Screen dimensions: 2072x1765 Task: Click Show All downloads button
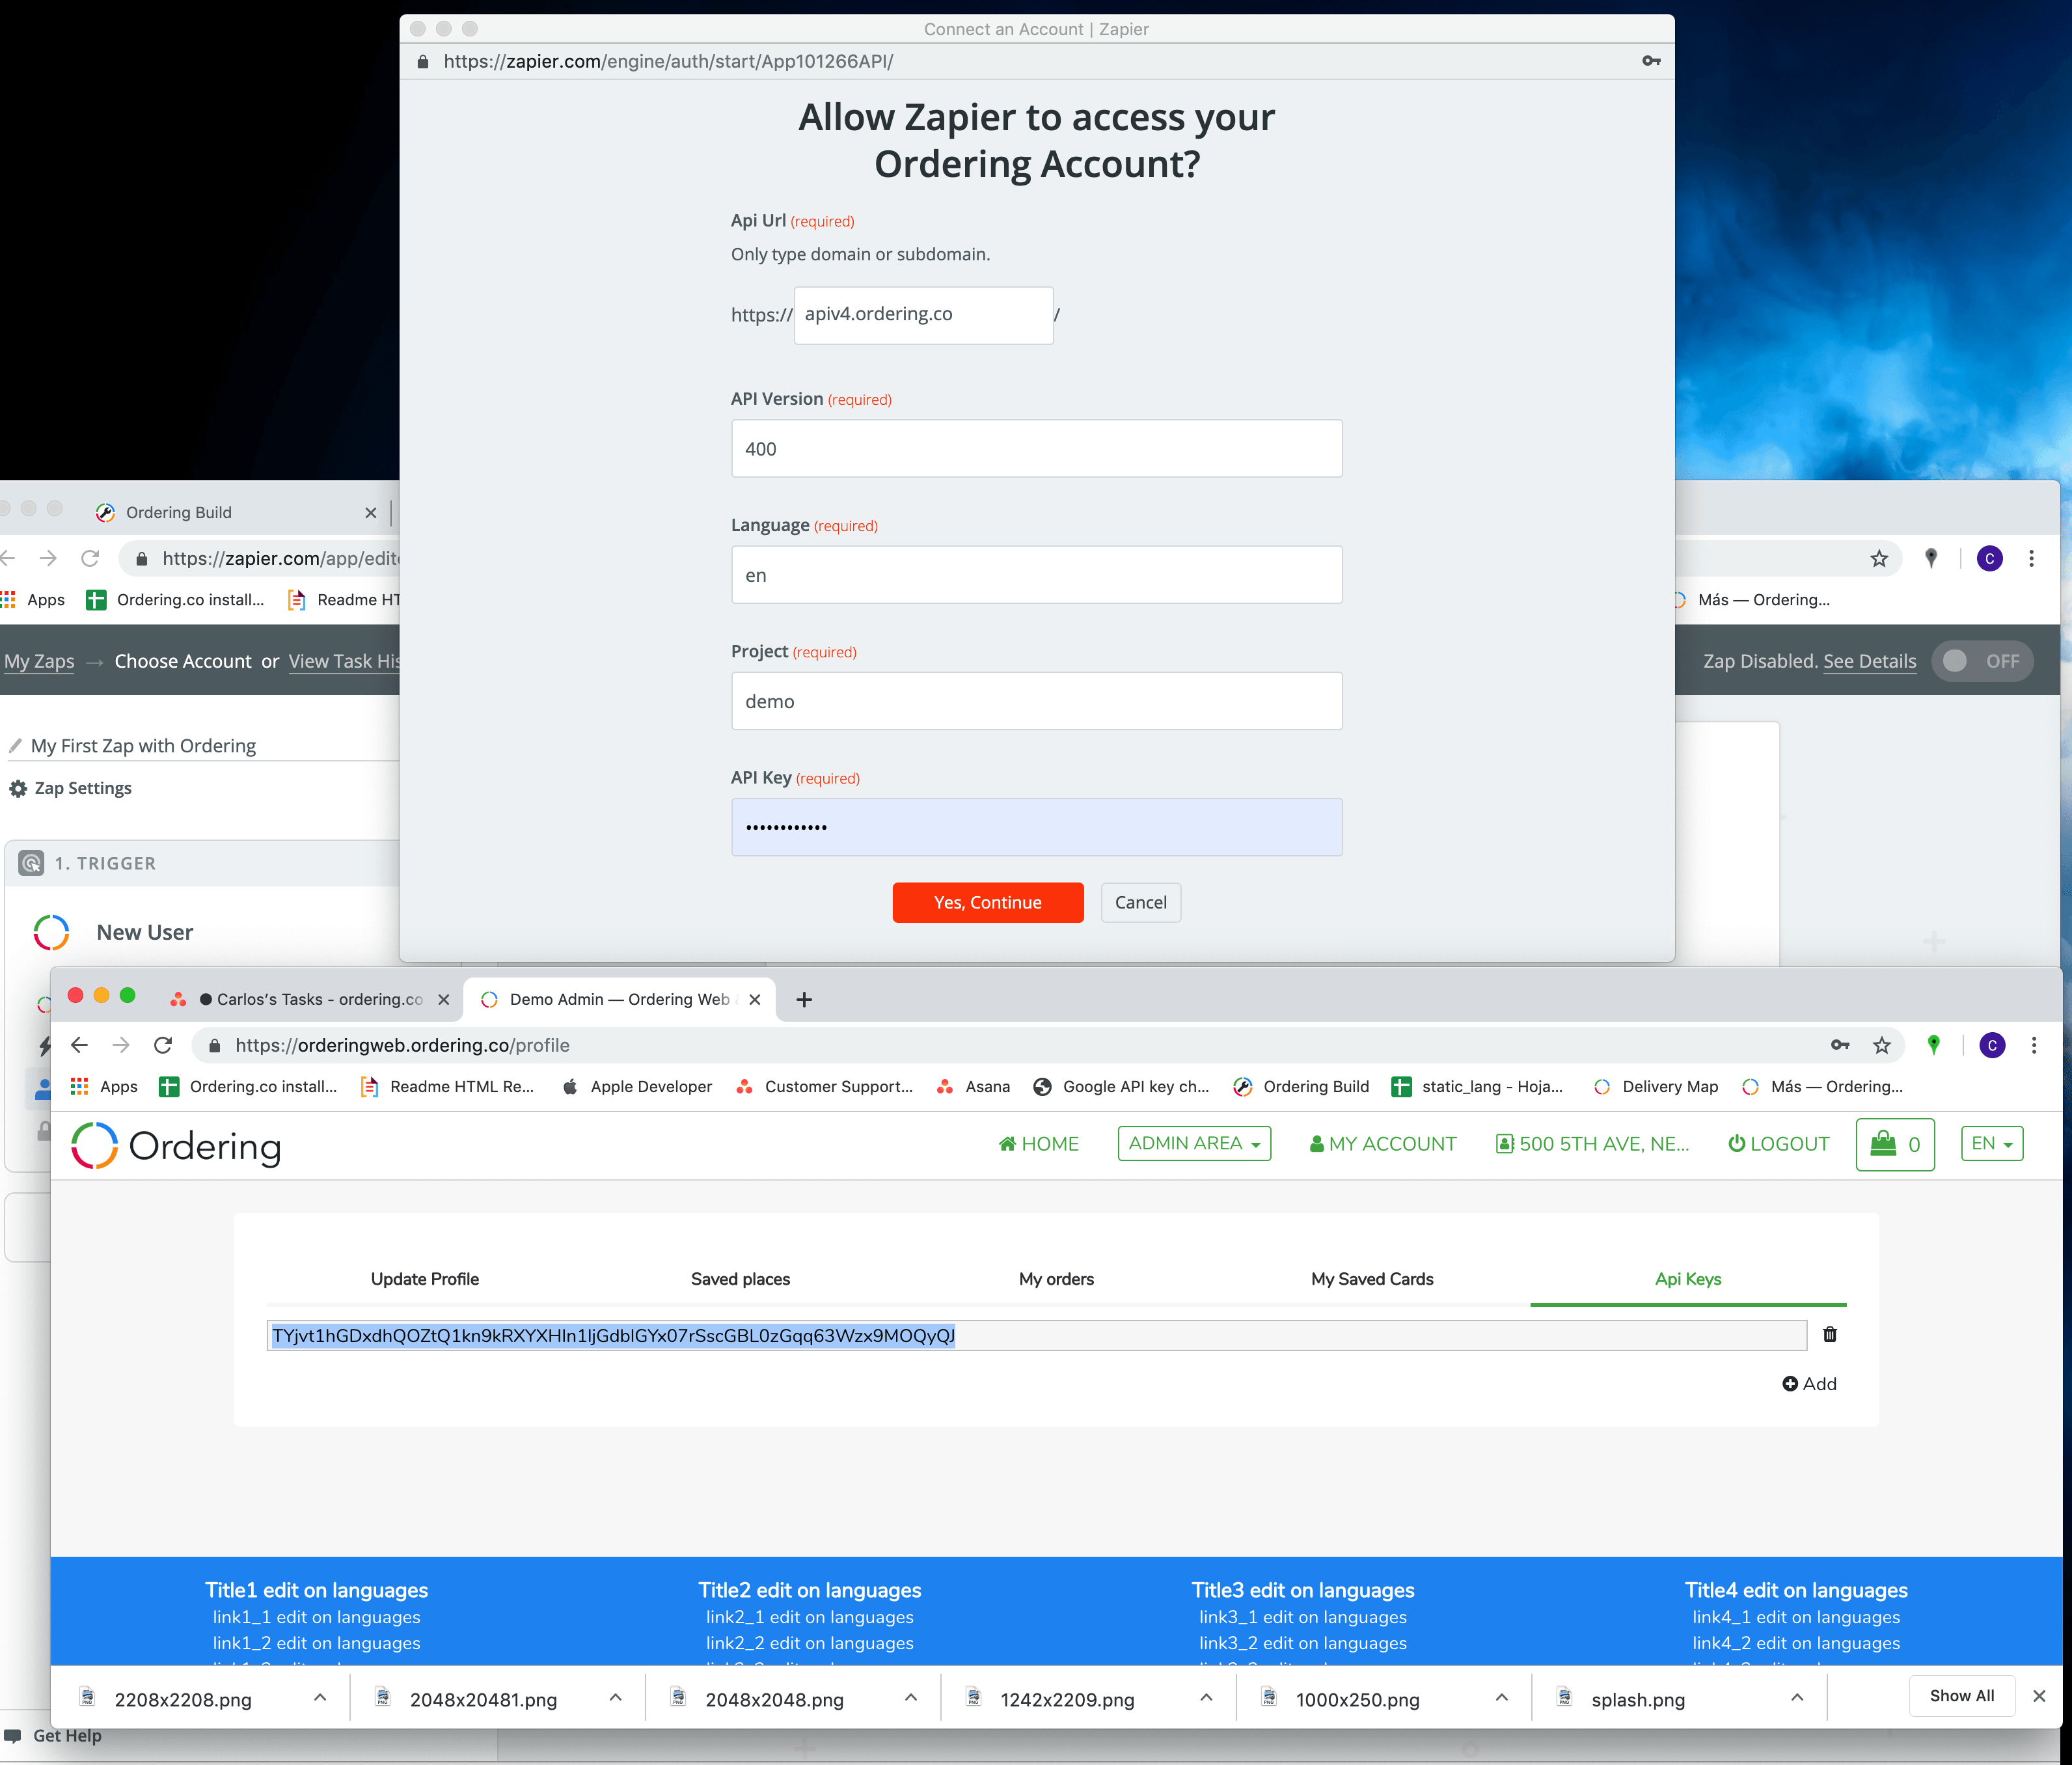coord(1961,1696)
